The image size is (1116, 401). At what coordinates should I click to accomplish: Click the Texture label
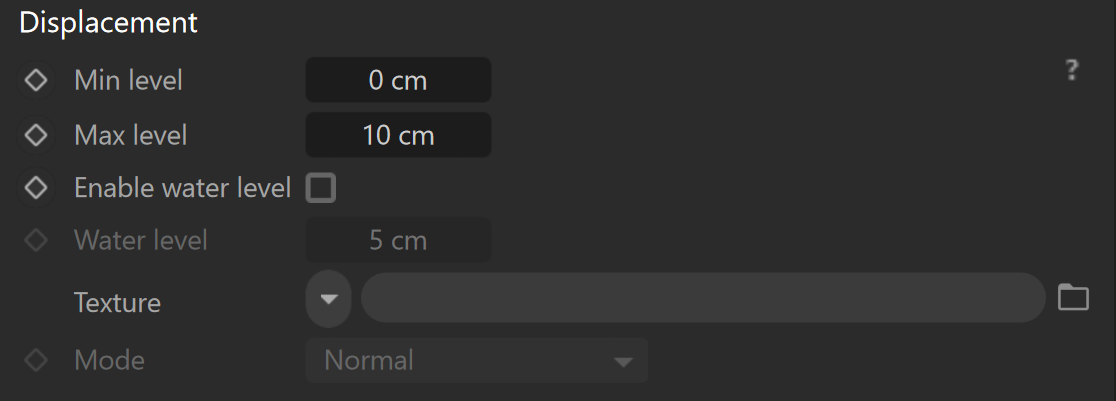click(x=117, y=303)
